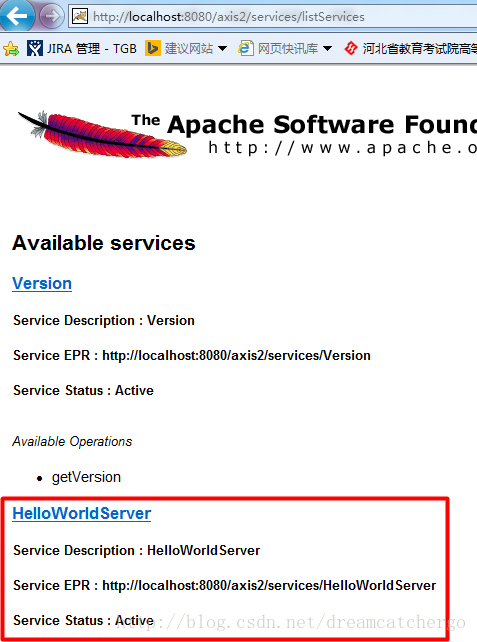This screenshot has height=642, width=477.
Task: Click the browser Back arrow button
Action: coord(16,15)
